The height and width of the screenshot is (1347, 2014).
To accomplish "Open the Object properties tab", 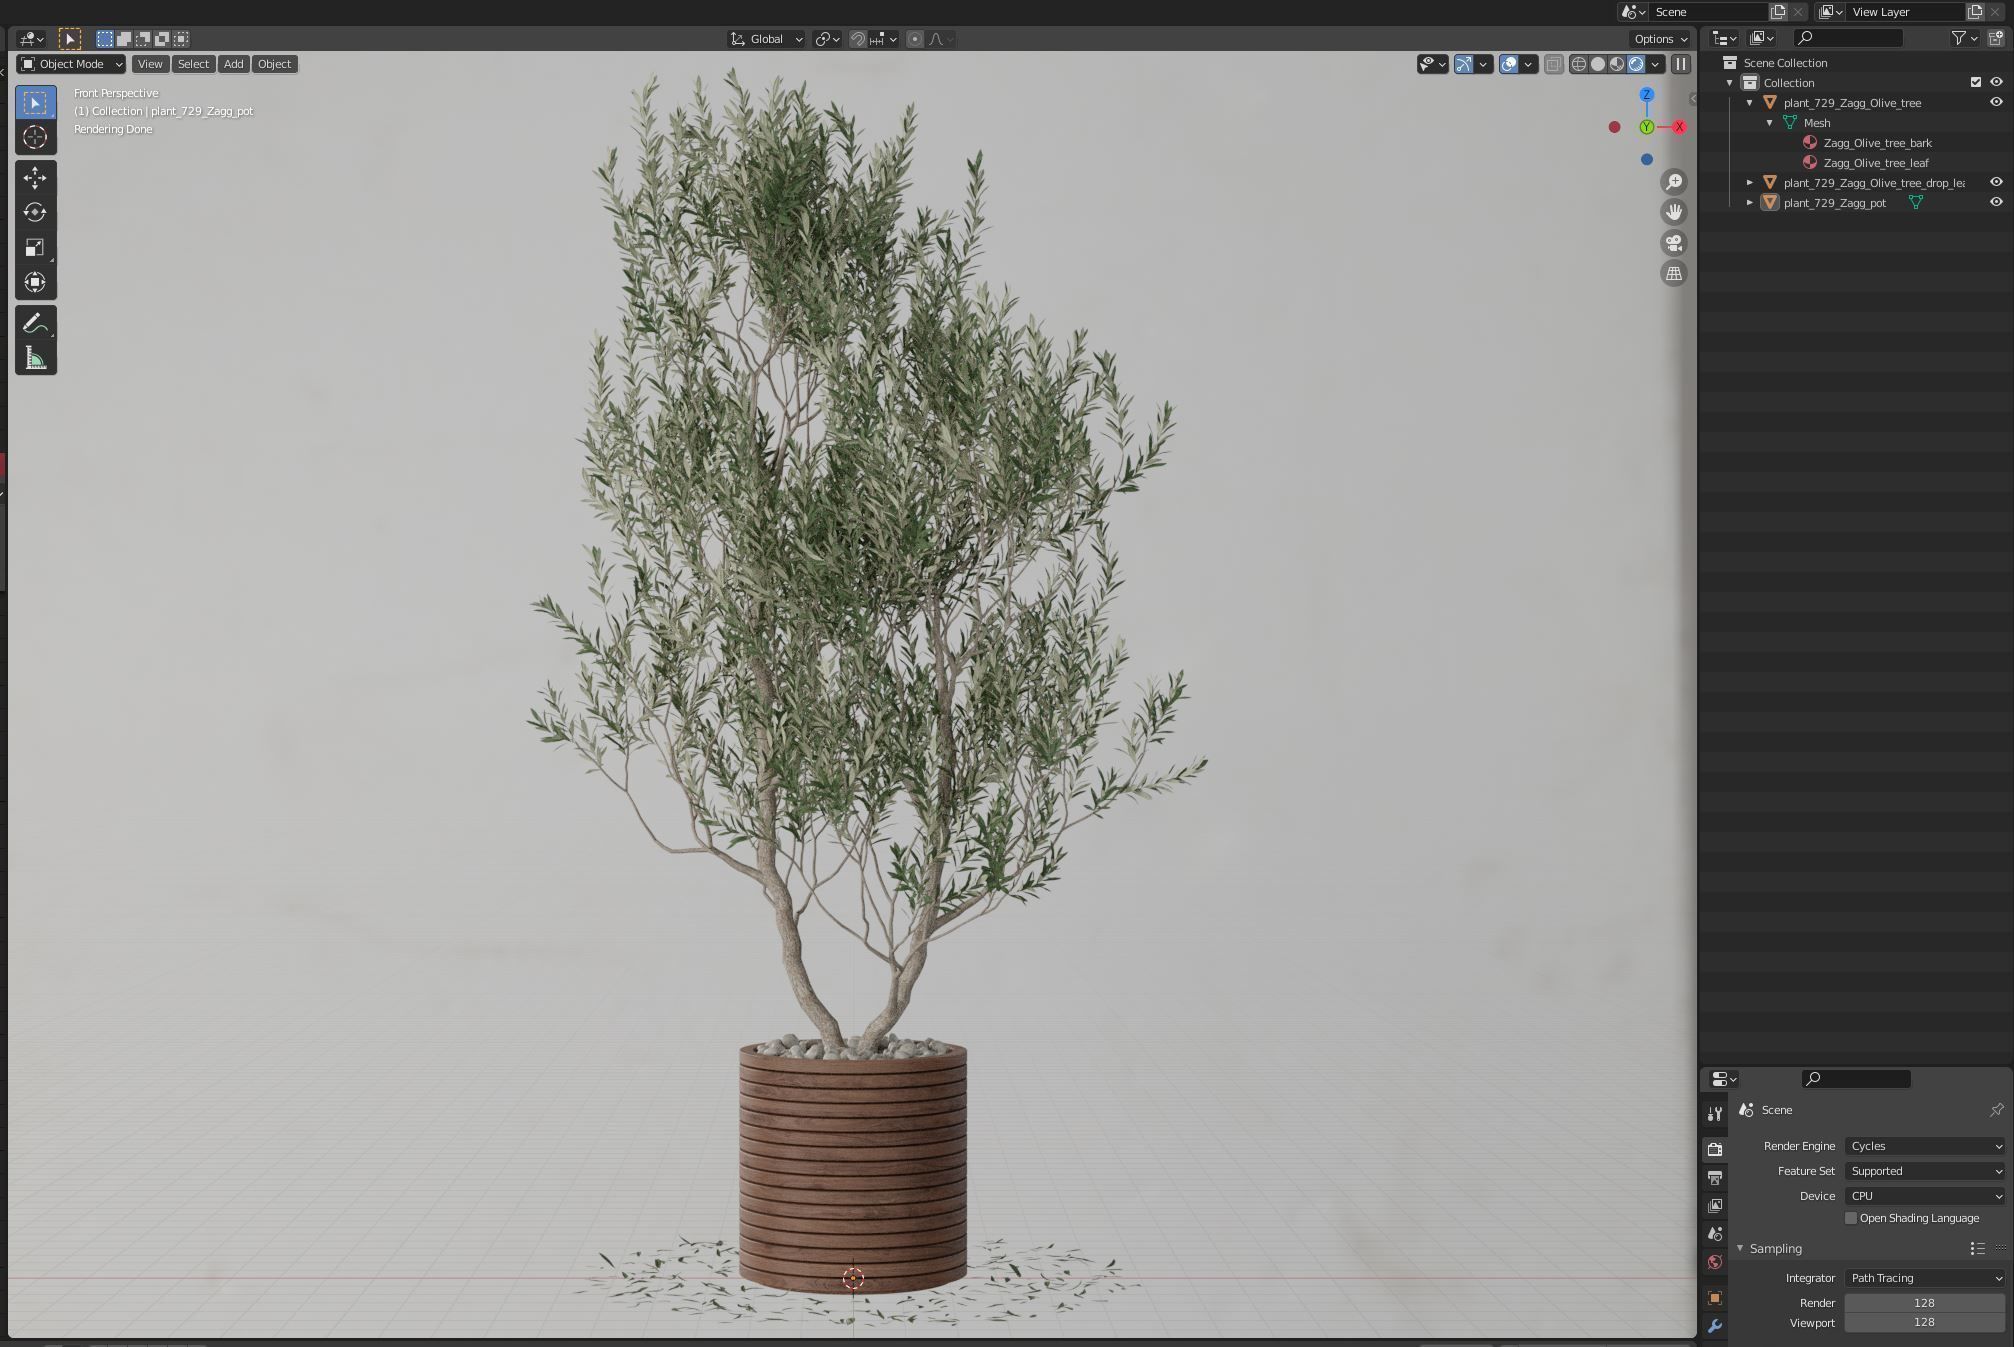I will [1715, 1298].
